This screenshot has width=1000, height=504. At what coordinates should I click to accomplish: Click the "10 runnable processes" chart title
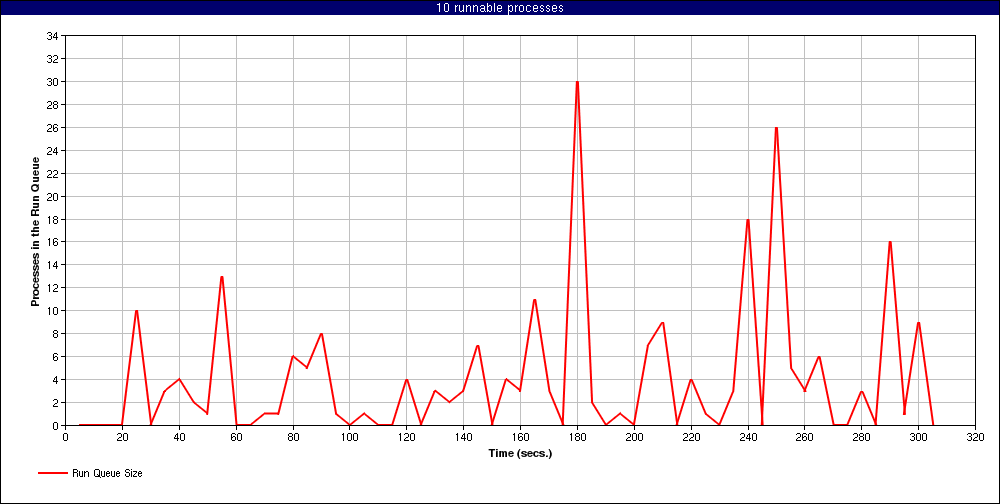coord(500,8)
